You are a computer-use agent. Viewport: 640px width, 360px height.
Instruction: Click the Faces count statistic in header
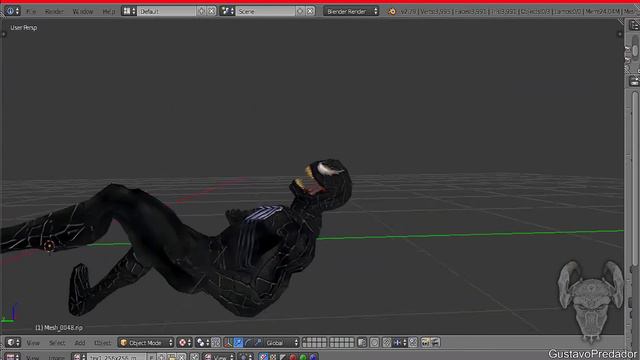[471, 11]
